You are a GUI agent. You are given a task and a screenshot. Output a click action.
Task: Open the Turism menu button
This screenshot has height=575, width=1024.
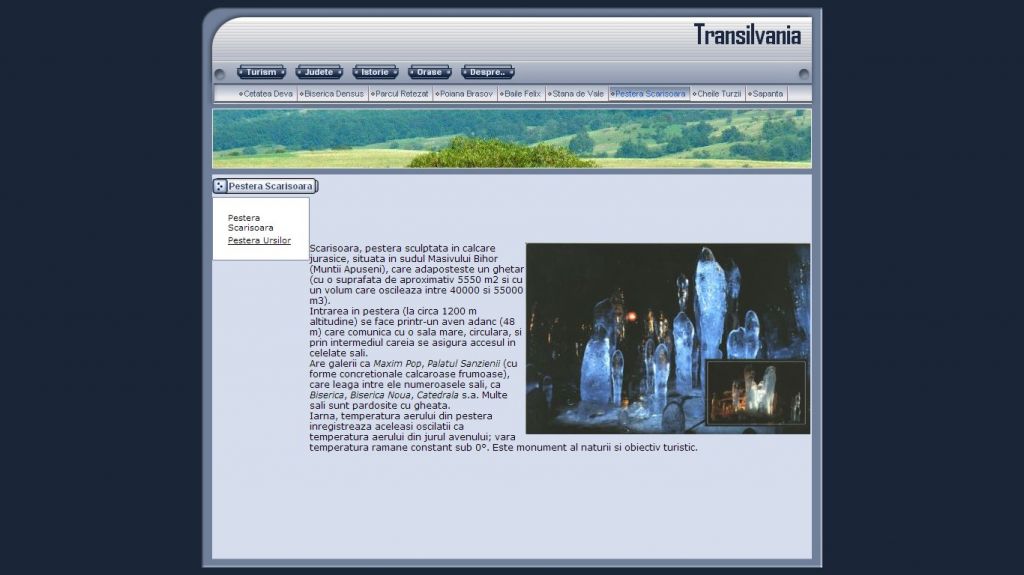261,72
